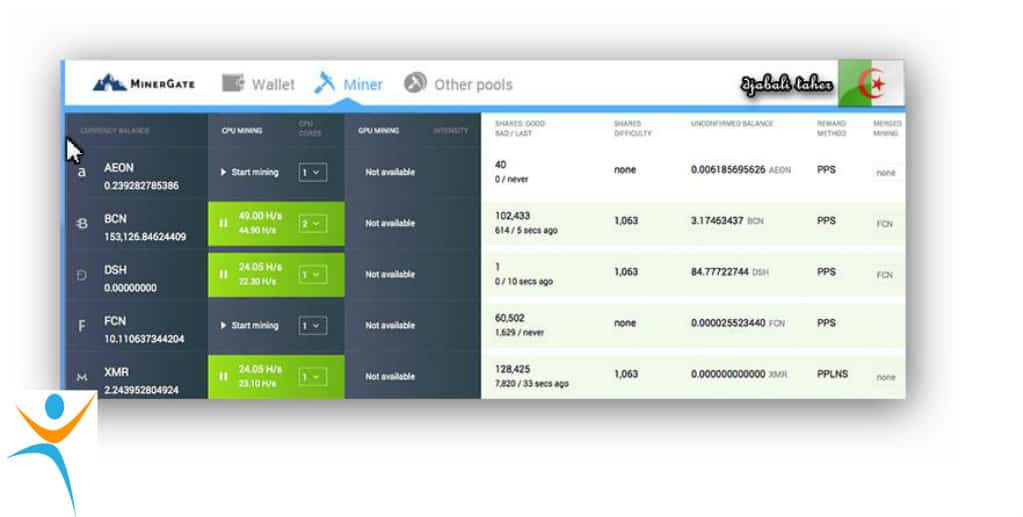Click the play triangle in FCN row
The height and width of the screenshot is (517, 1023).
pos(223,325)
